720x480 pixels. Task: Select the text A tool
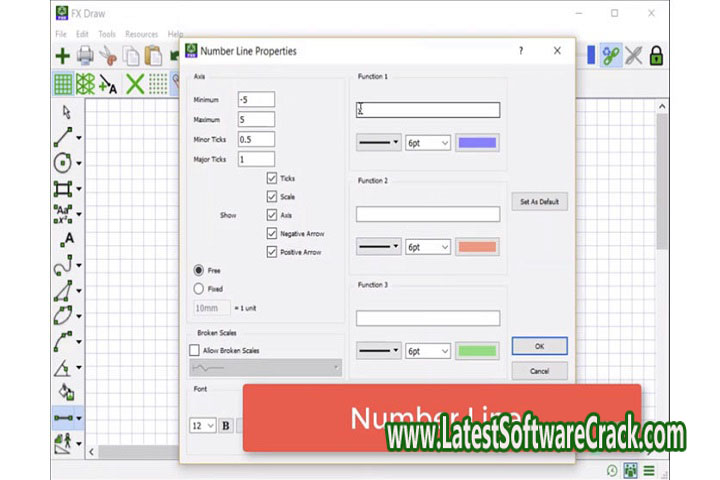coord(67,238)
